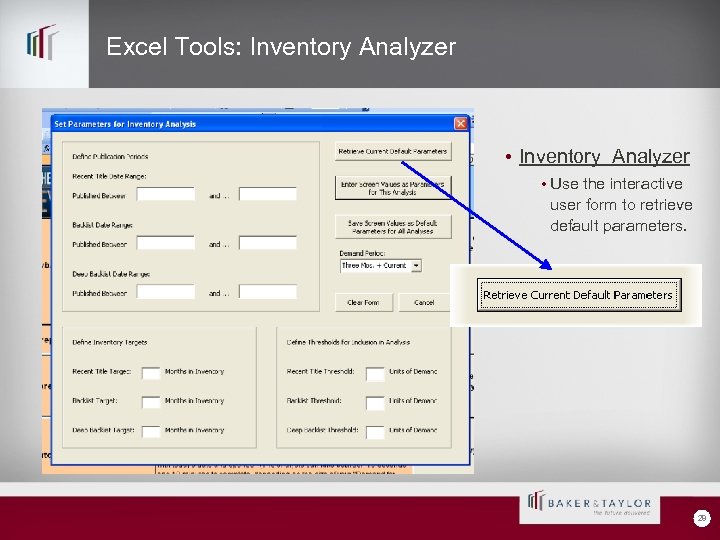This screenshot has height=540, width=720.
Task: Click Define Thresholds for Inclusion label
Action: coord(348,342)
